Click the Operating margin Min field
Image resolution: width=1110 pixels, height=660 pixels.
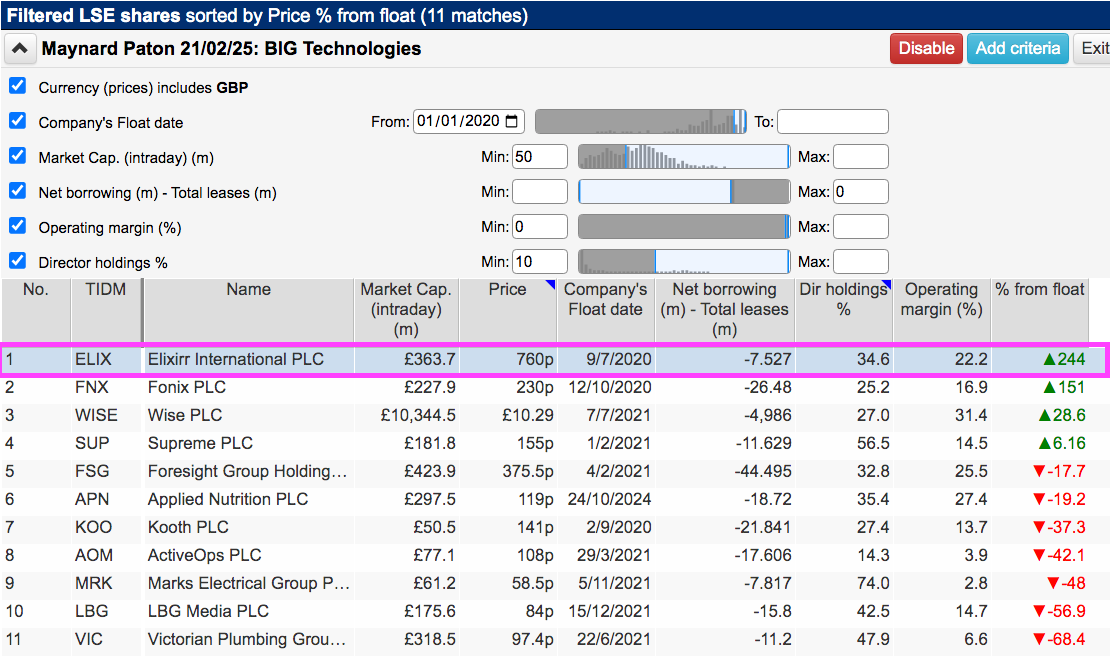(539, 227)
